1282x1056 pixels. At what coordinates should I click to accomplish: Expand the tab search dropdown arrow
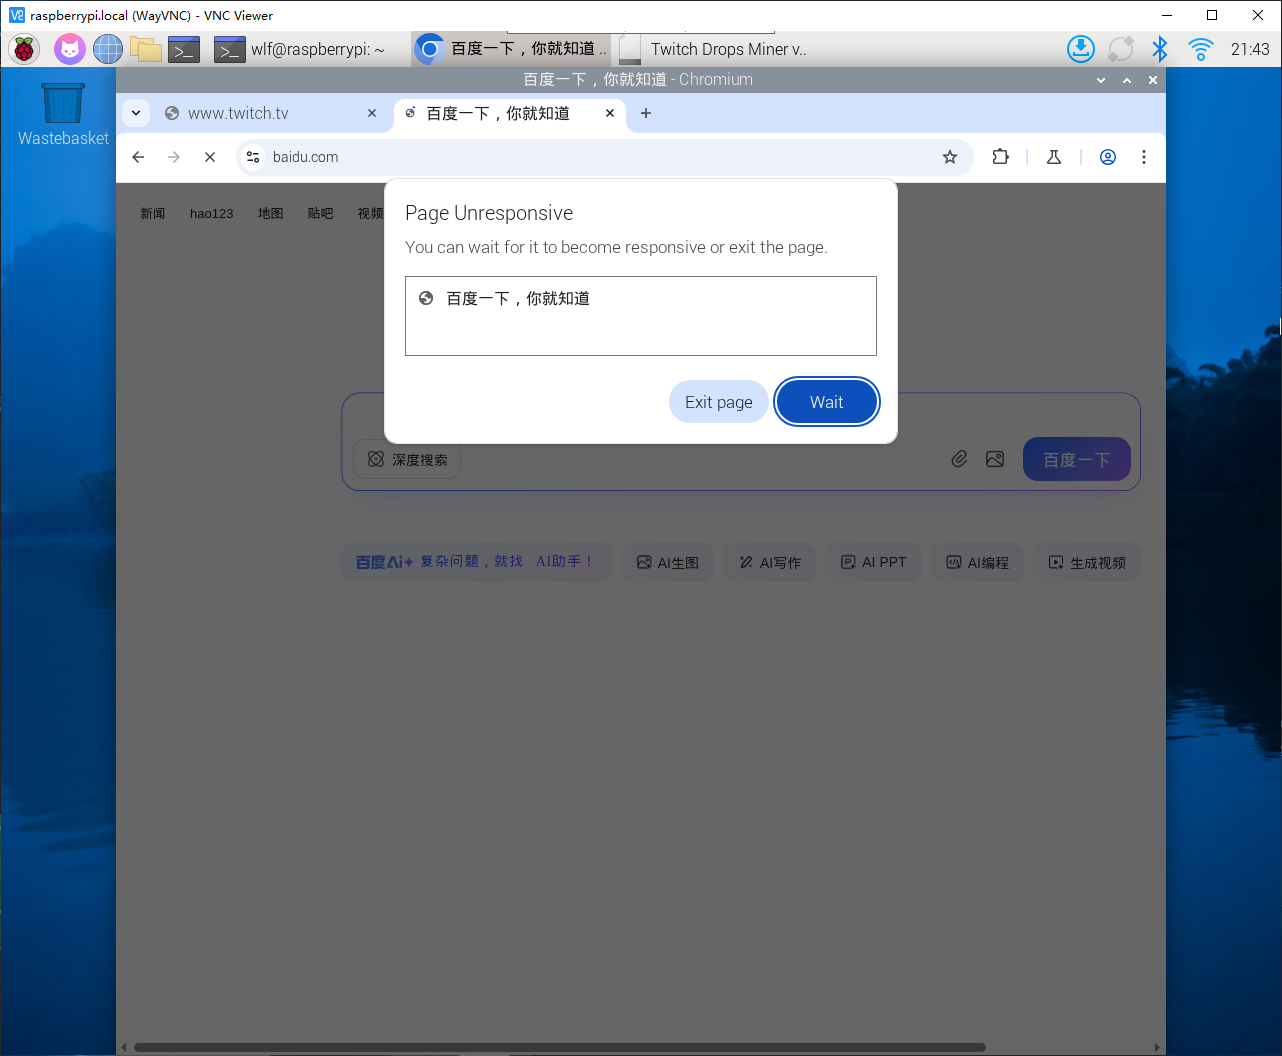point(136,113)
